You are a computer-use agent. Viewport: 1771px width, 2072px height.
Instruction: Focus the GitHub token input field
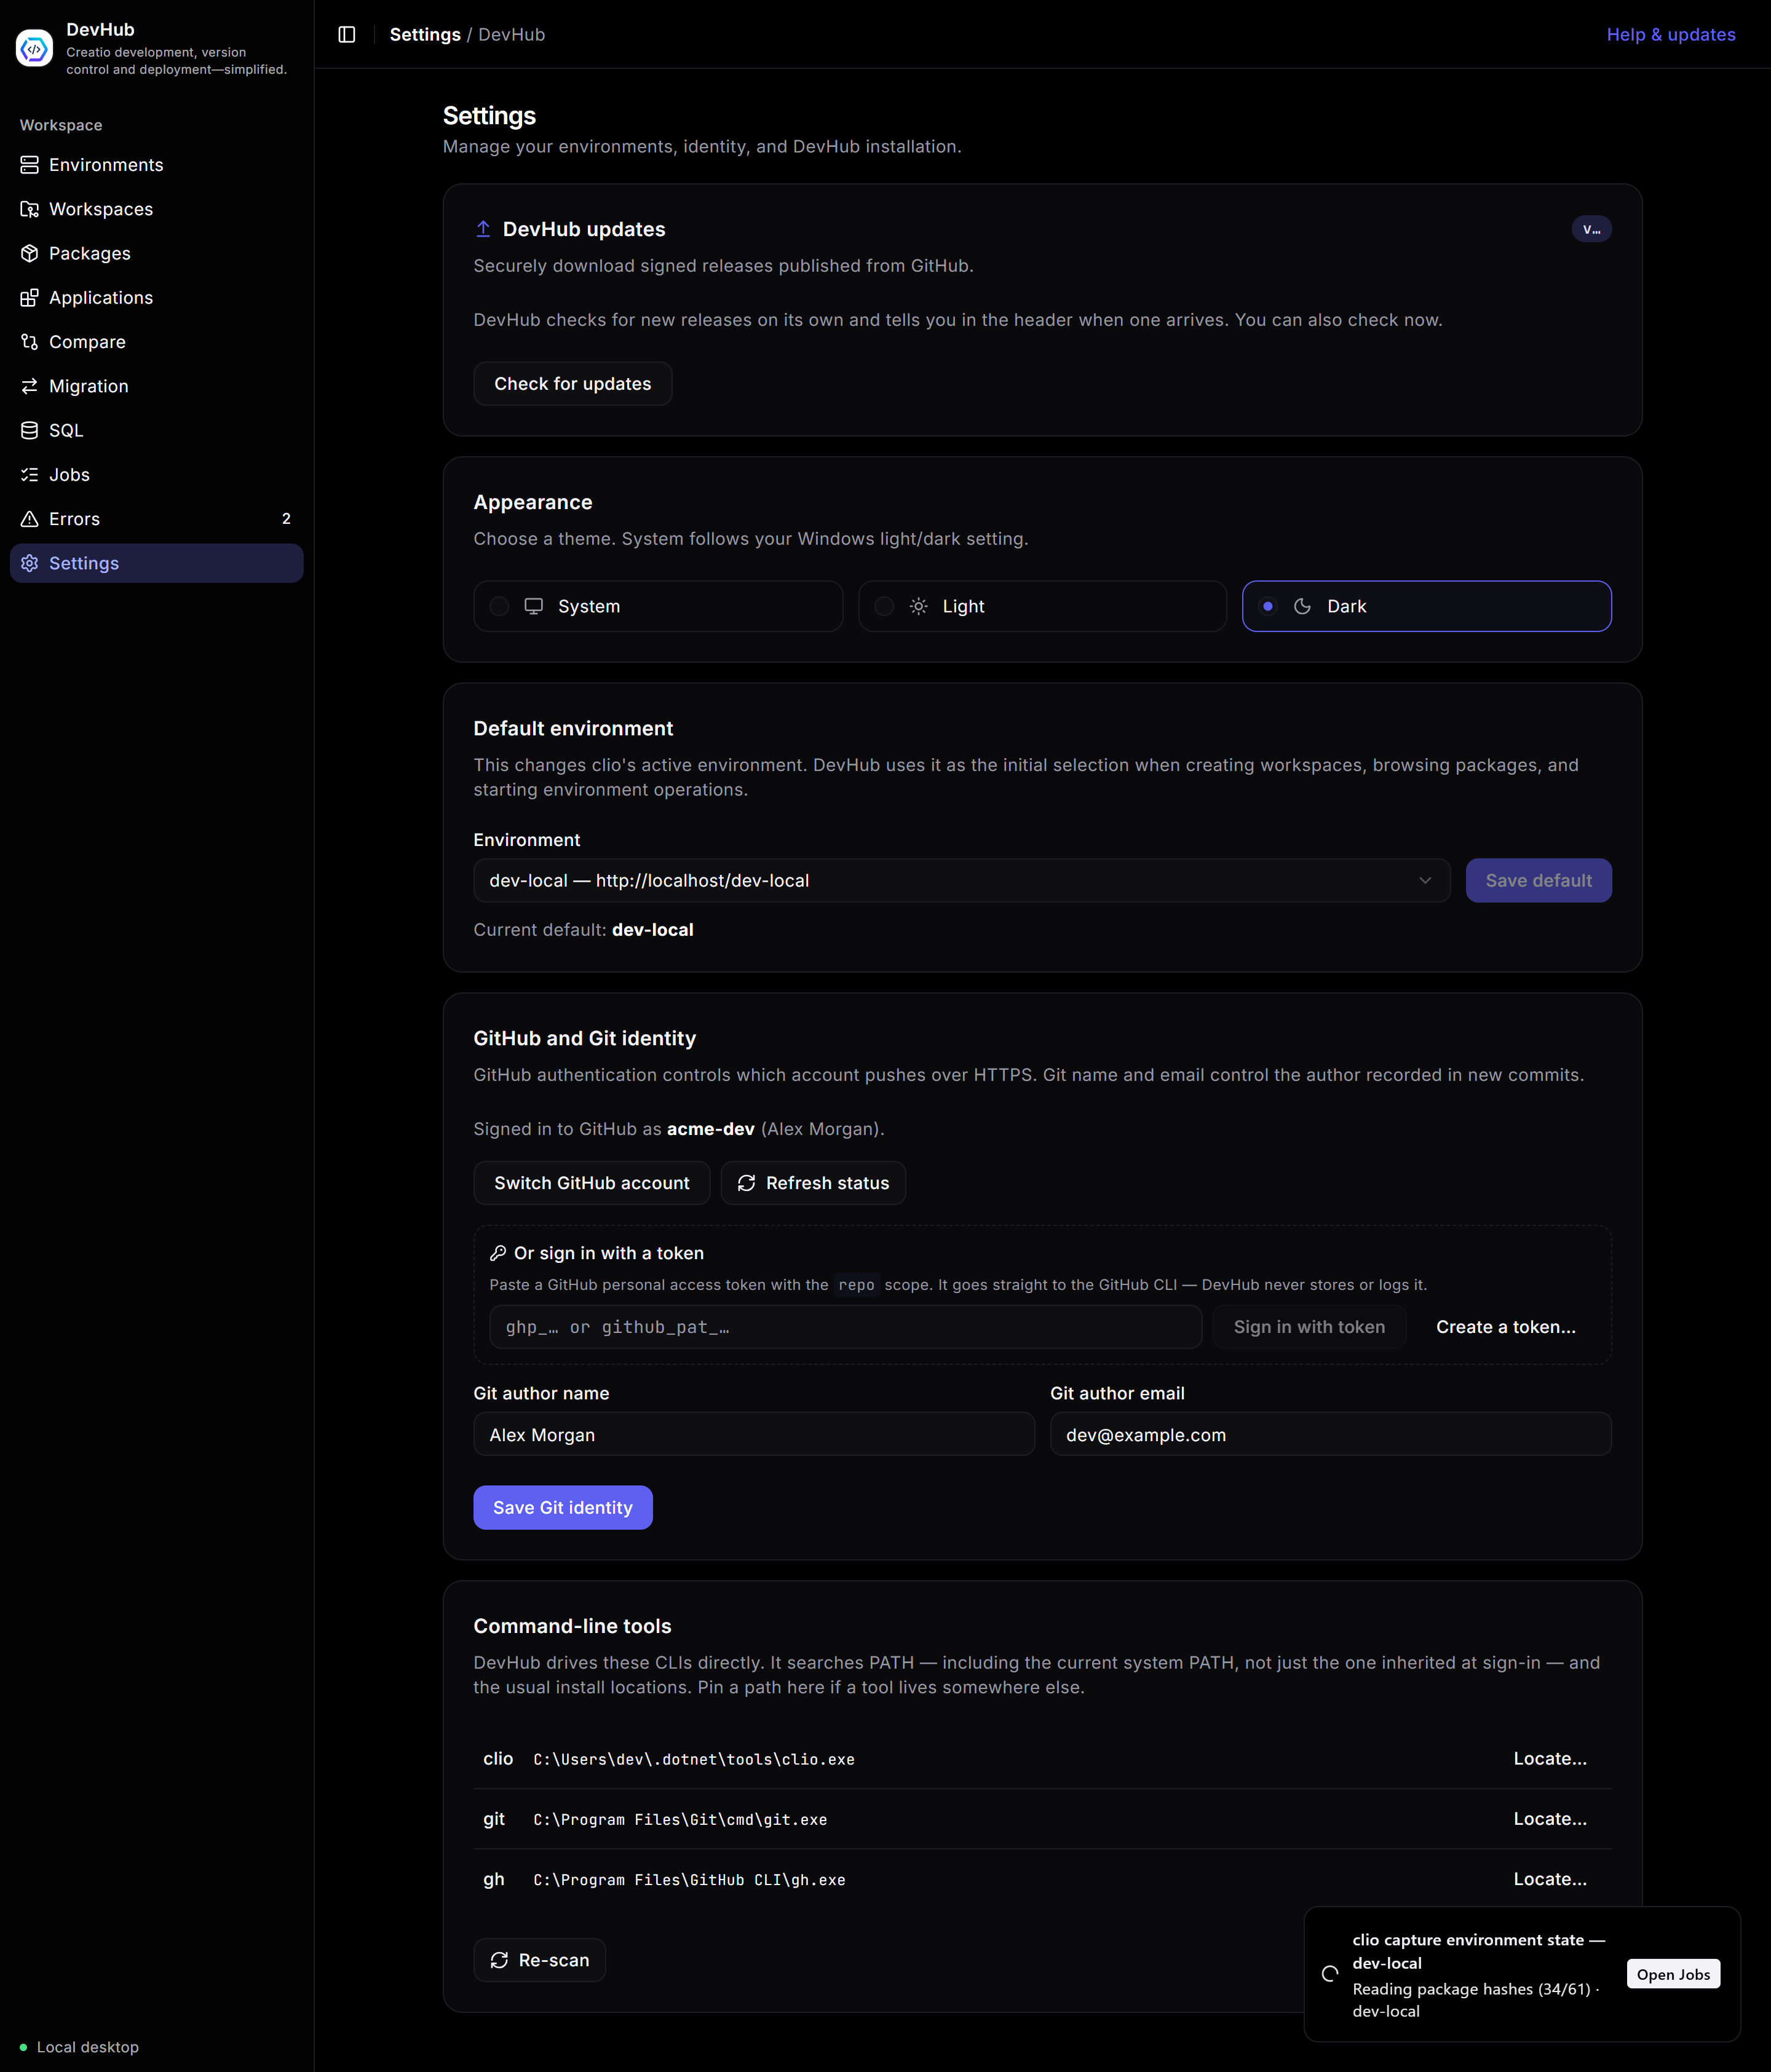(845, 1327)
